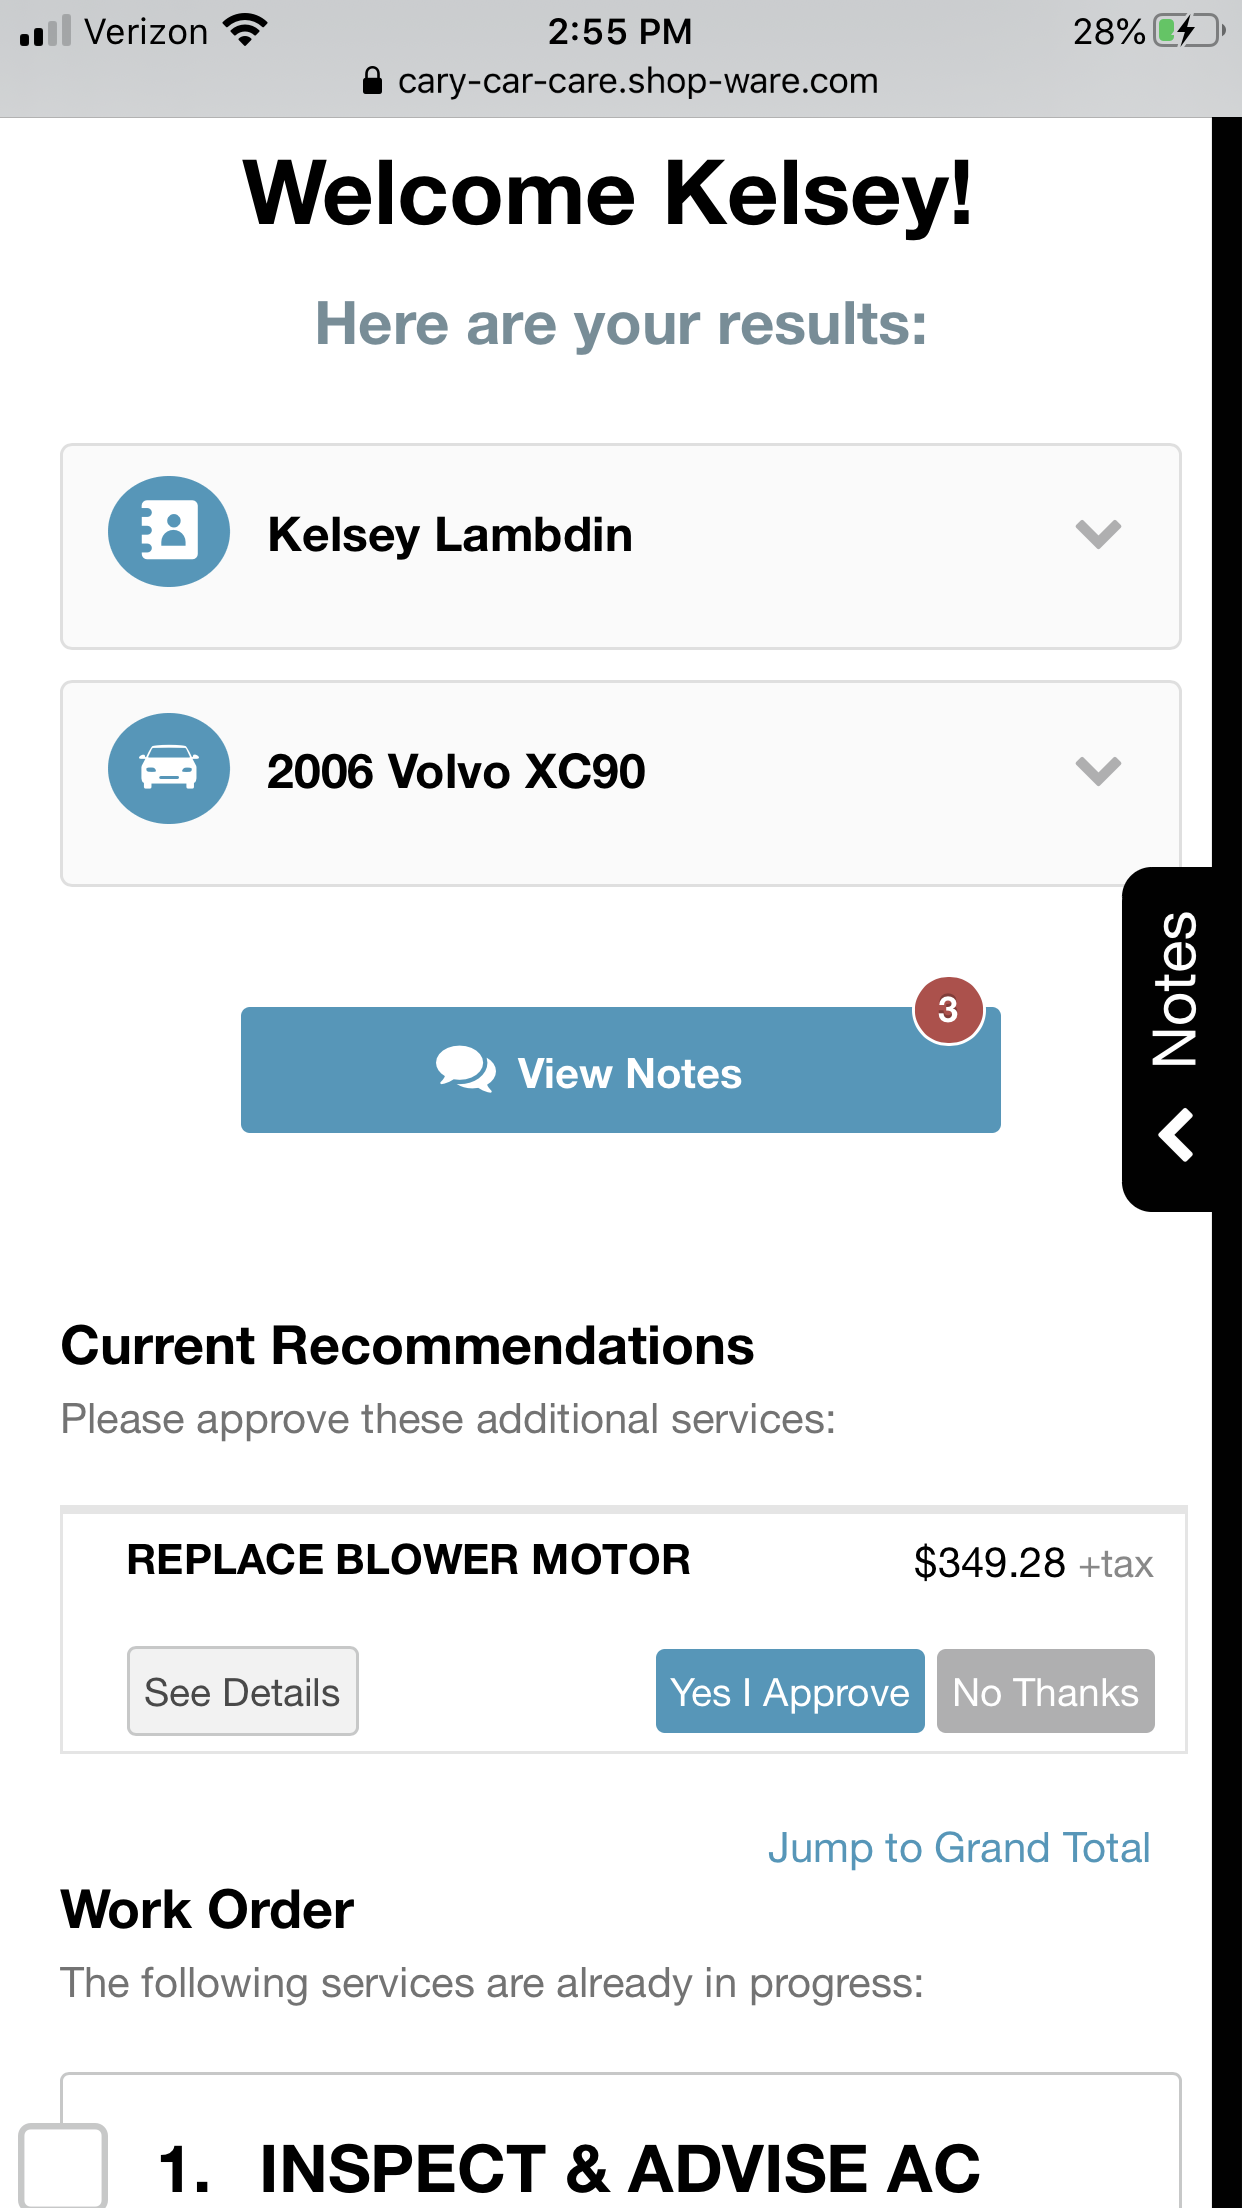Expand the 2006 Volvo XC90 card

1097,771
